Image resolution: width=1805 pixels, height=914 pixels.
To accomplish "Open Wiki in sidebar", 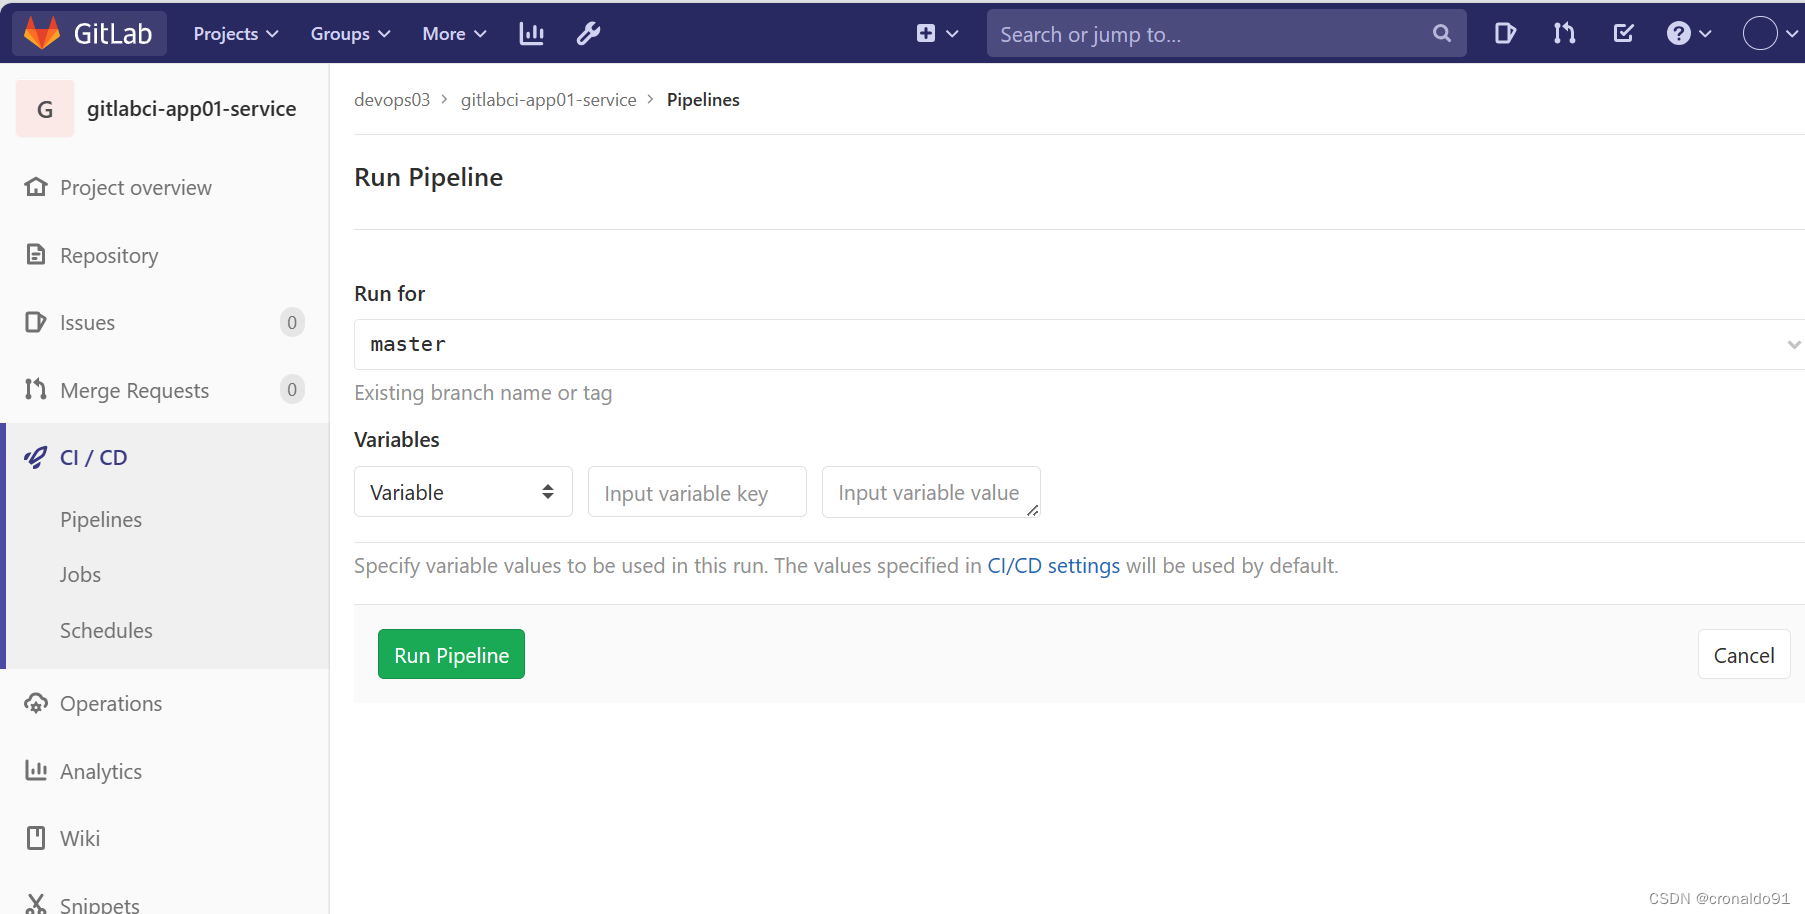I will pos(80,839).
